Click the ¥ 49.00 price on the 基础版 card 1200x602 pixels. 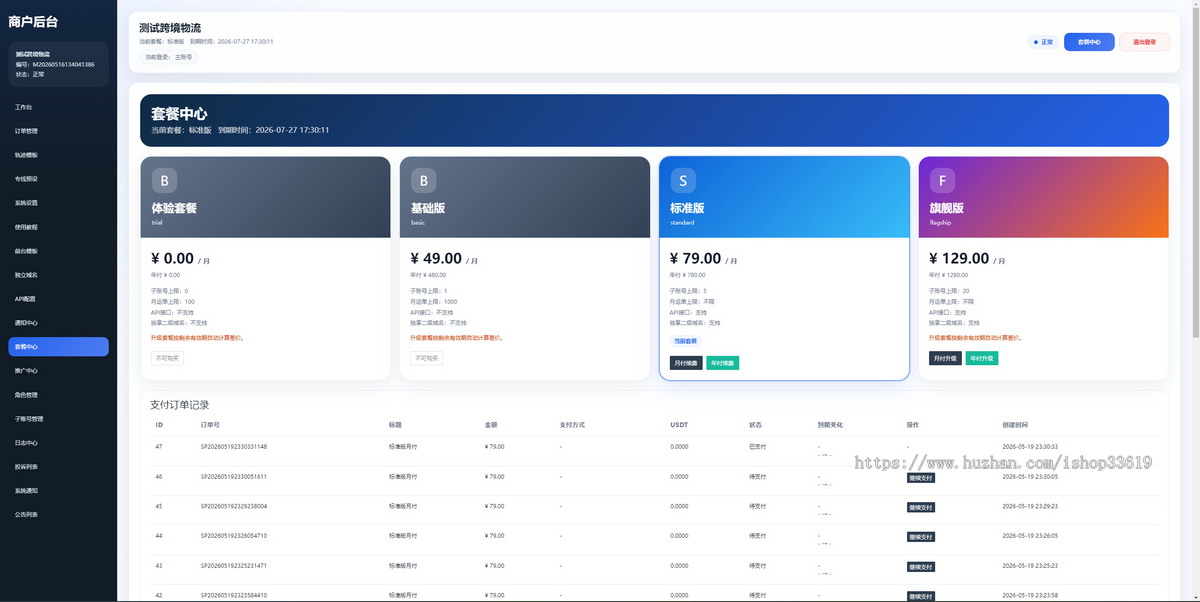click(x=436, y=258)
